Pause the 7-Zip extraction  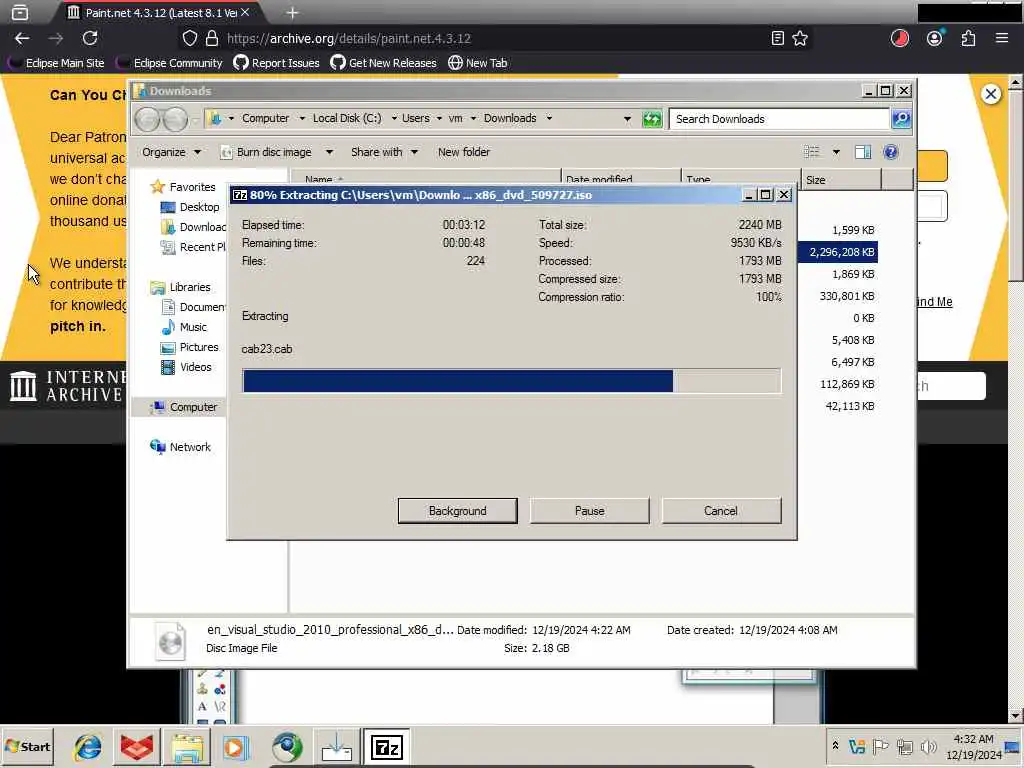coord(589,511)
